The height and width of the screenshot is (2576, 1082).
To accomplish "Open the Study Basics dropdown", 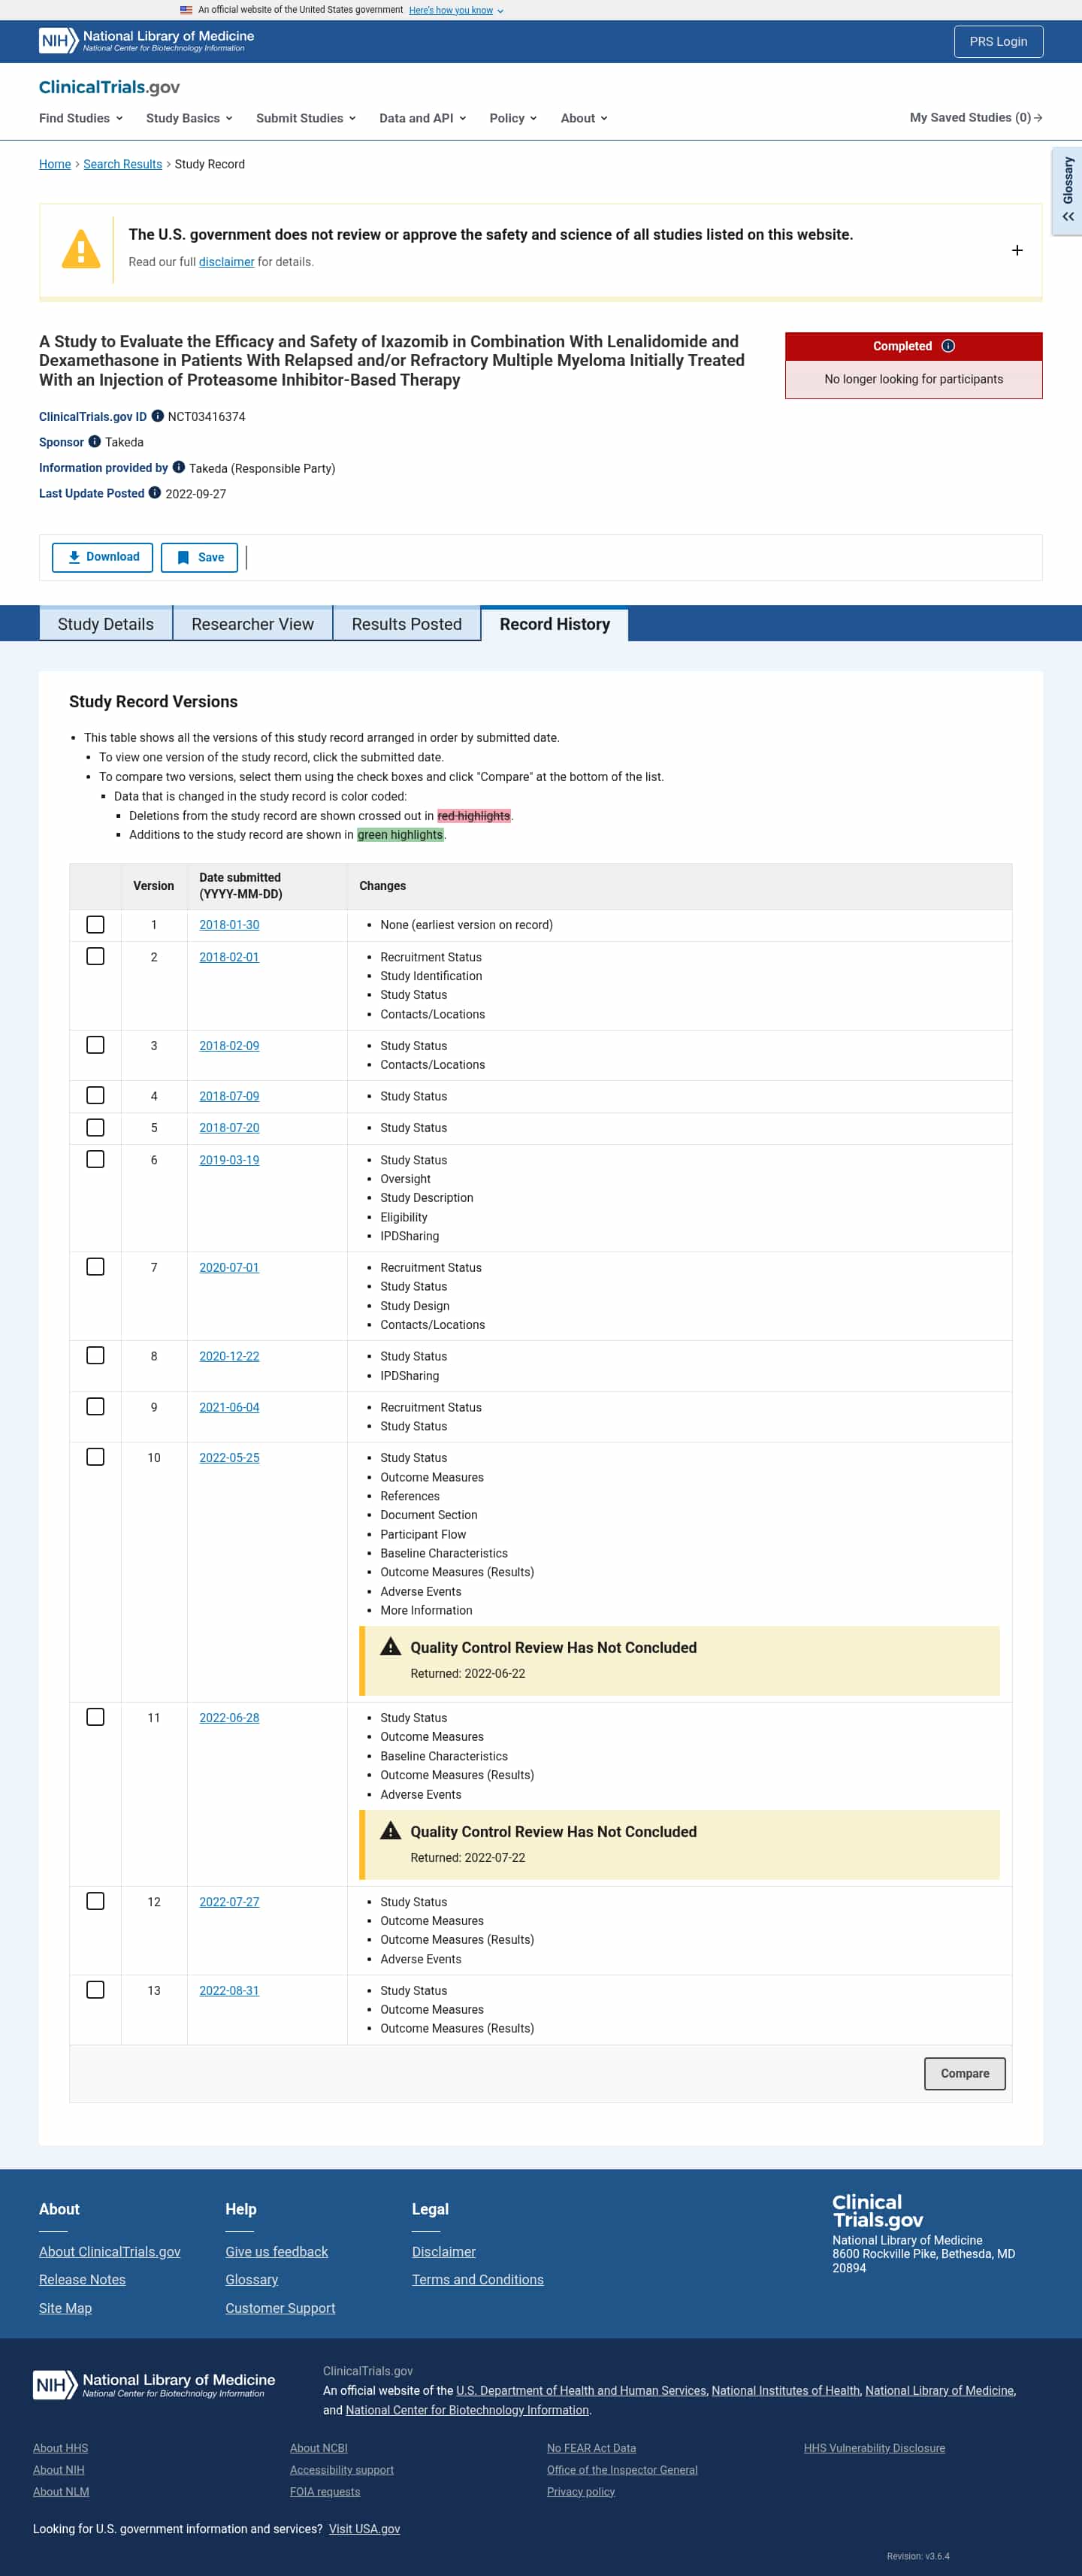I will [x=189, y=118].
